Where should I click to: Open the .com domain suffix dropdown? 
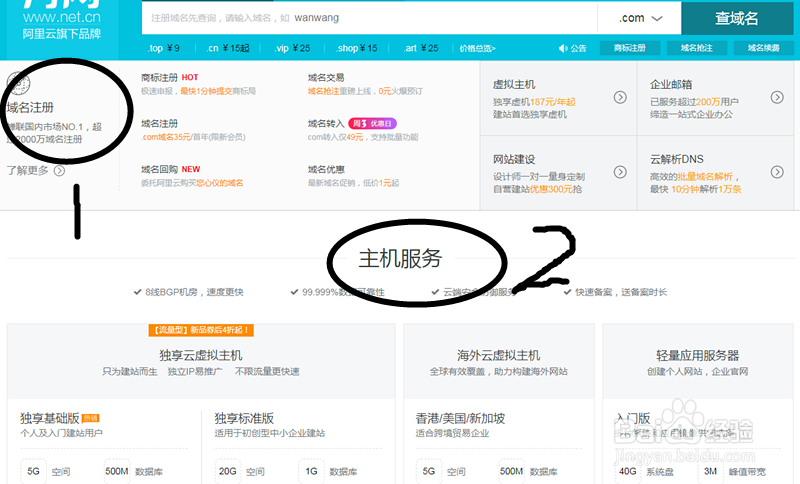click(x=639, y=18)
